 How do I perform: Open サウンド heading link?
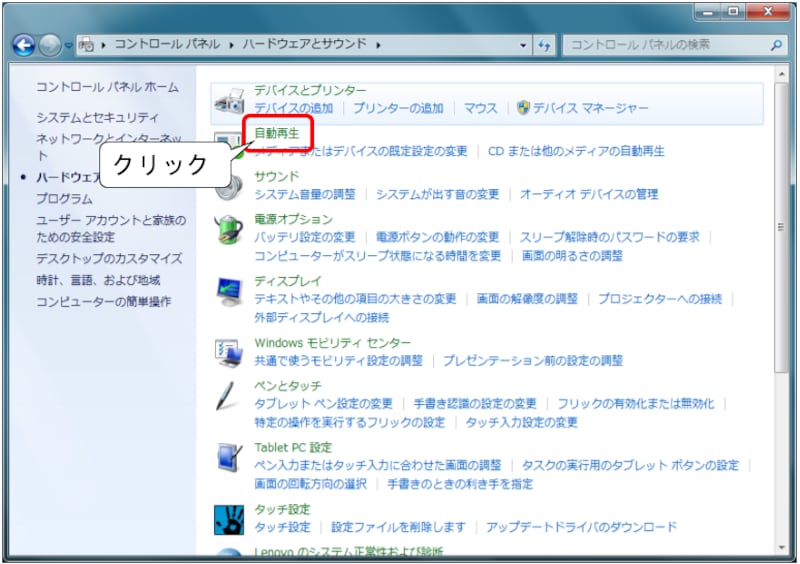[277, 177]
